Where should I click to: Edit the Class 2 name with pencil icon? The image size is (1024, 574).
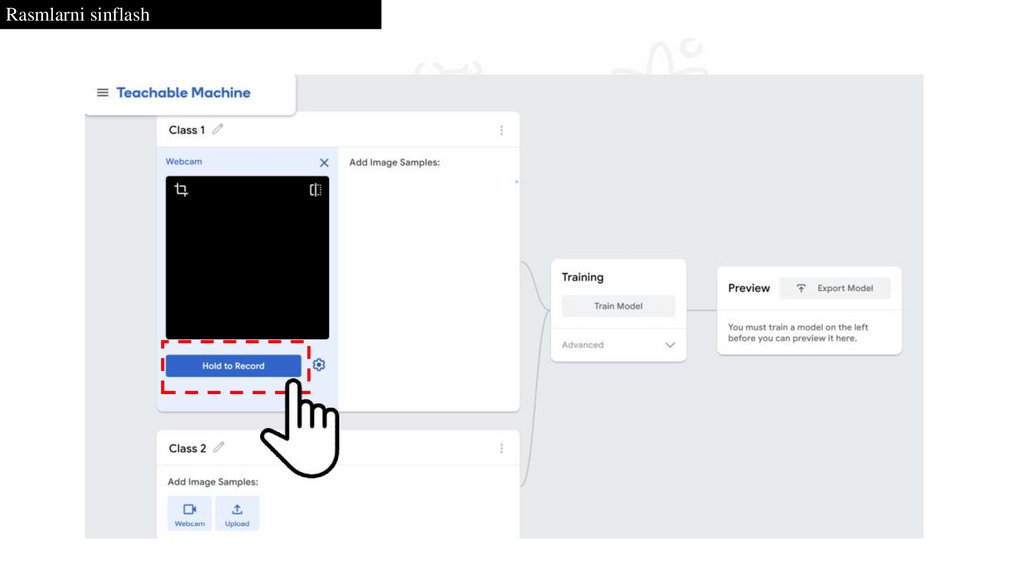(x=219, y=447)
